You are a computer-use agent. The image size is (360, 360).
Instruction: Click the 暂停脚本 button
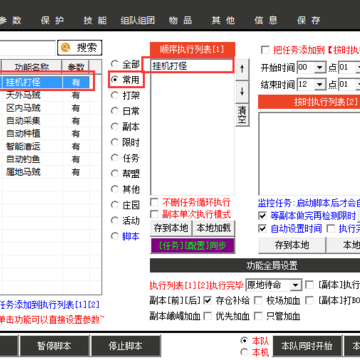[x=54, y=346]
